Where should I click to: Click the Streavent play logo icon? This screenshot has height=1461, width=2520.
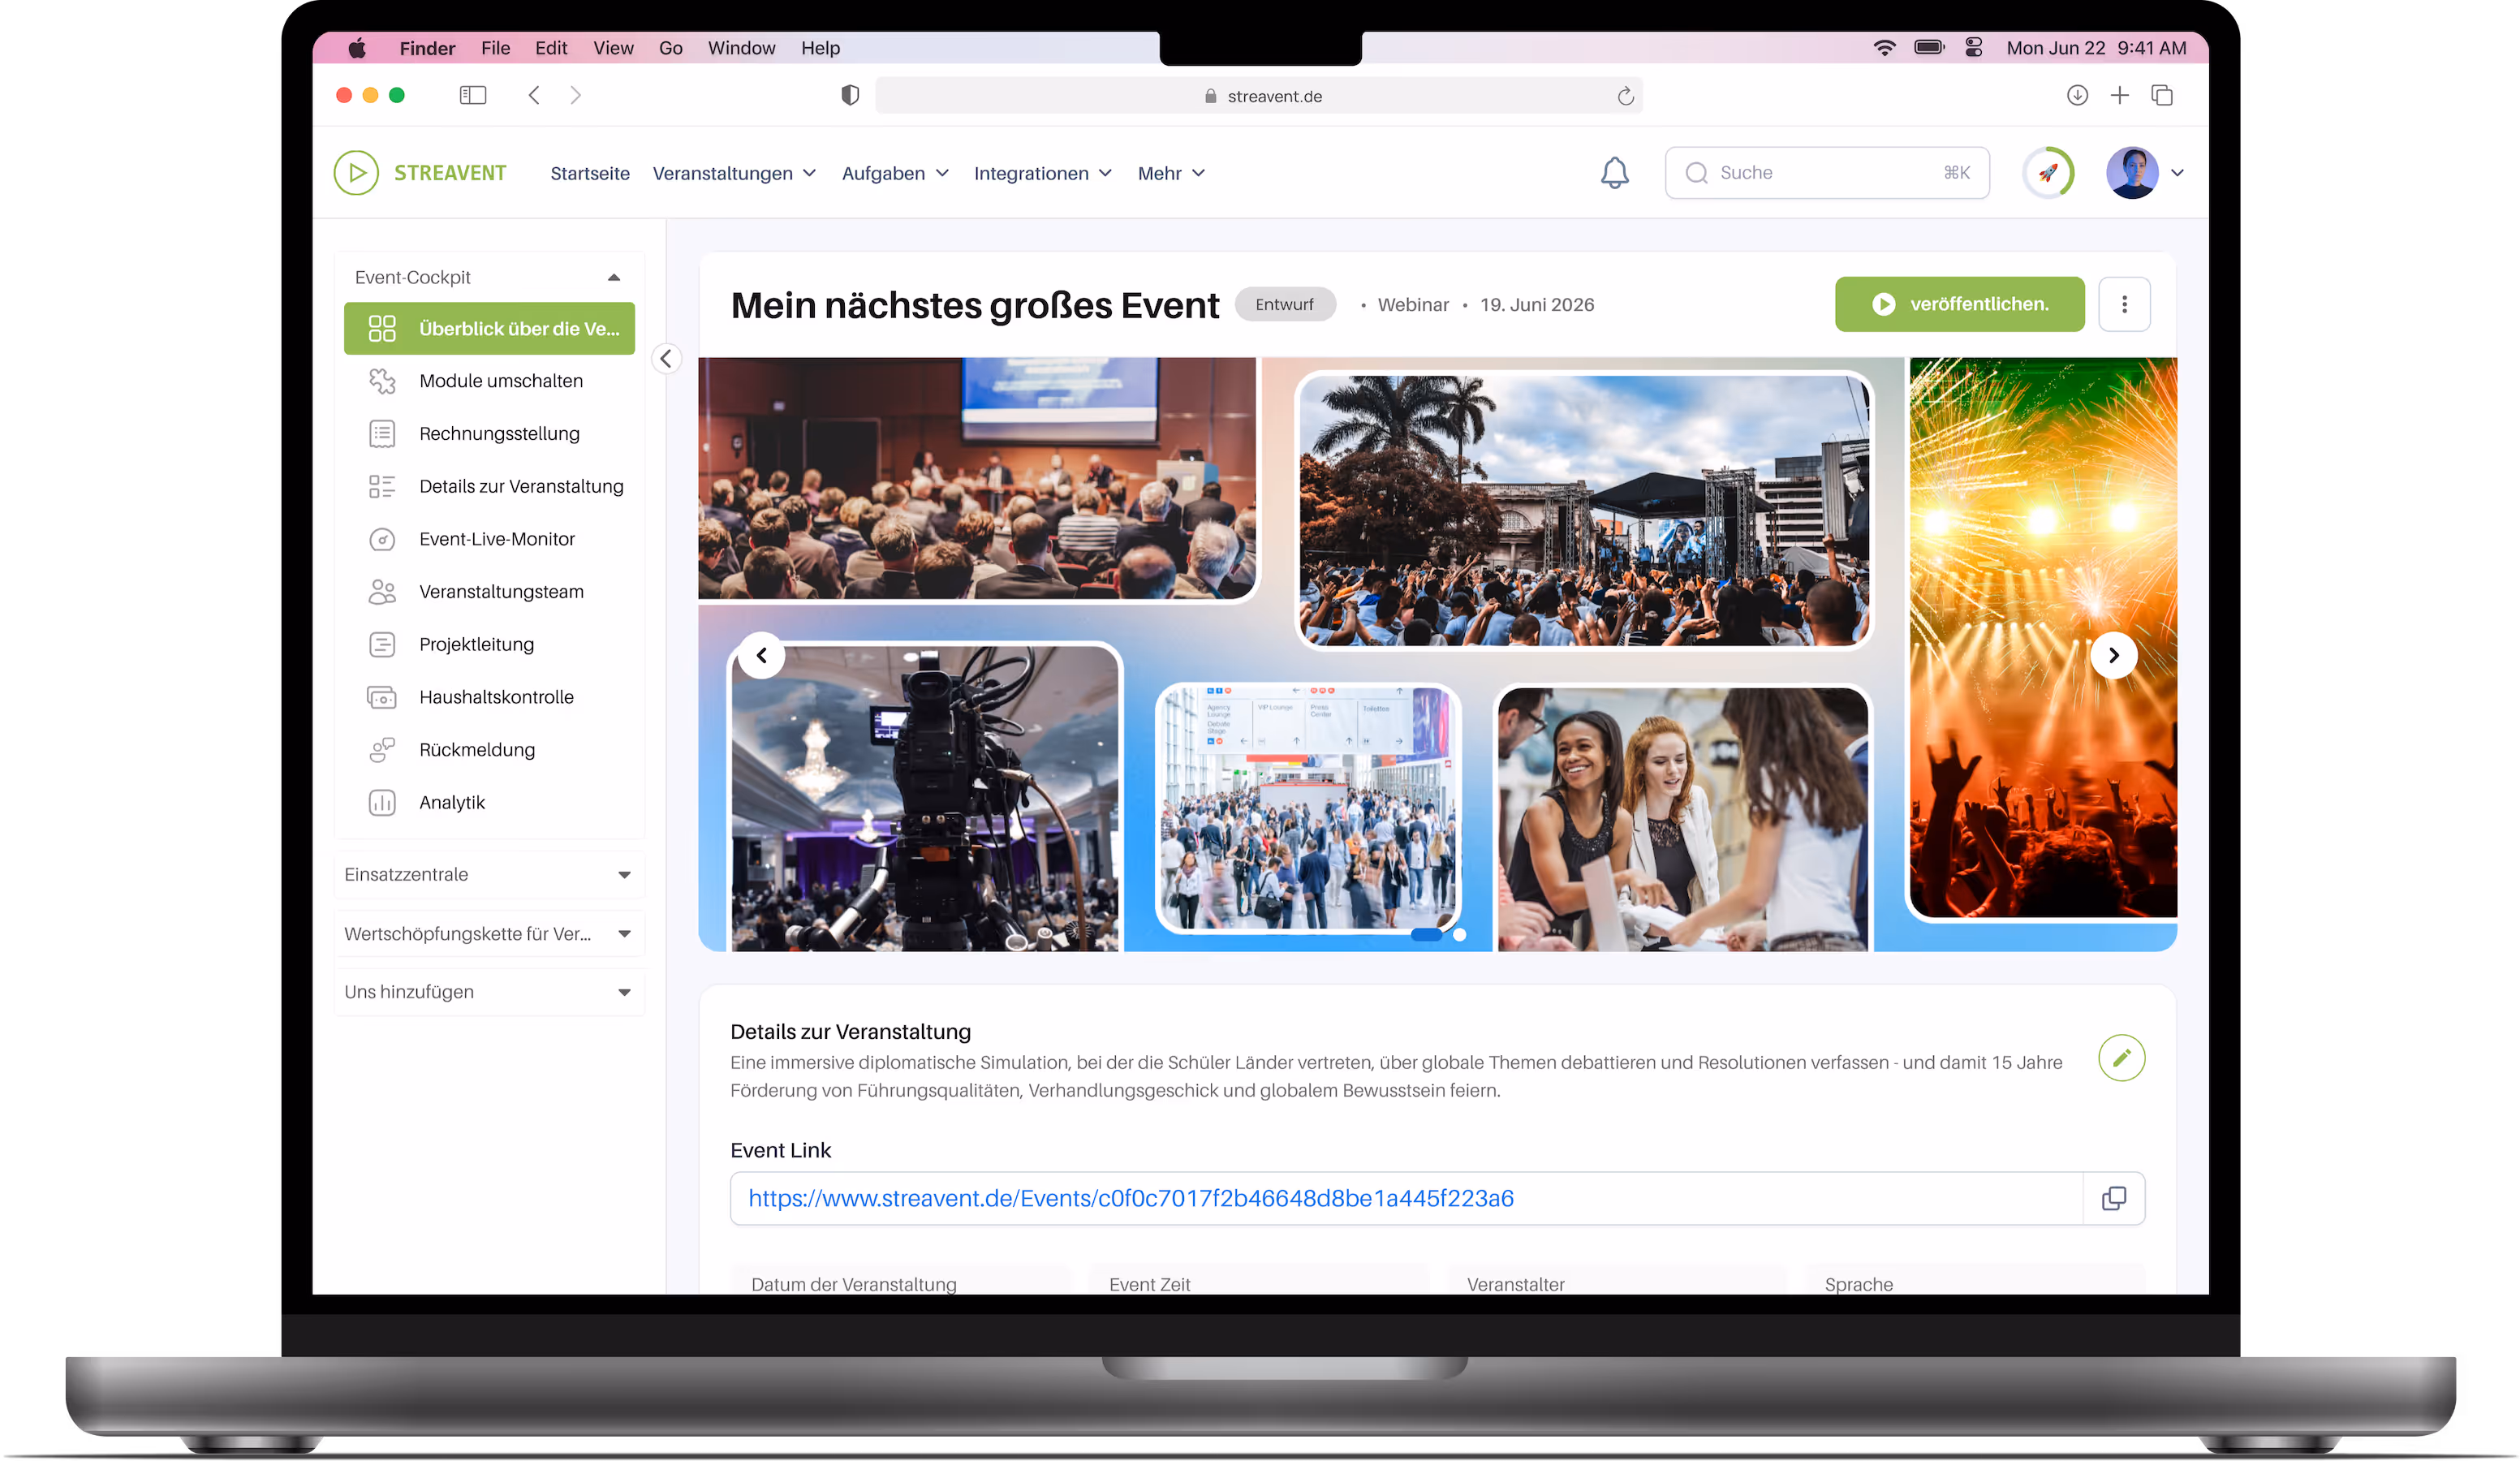click(x=356, y=173)
